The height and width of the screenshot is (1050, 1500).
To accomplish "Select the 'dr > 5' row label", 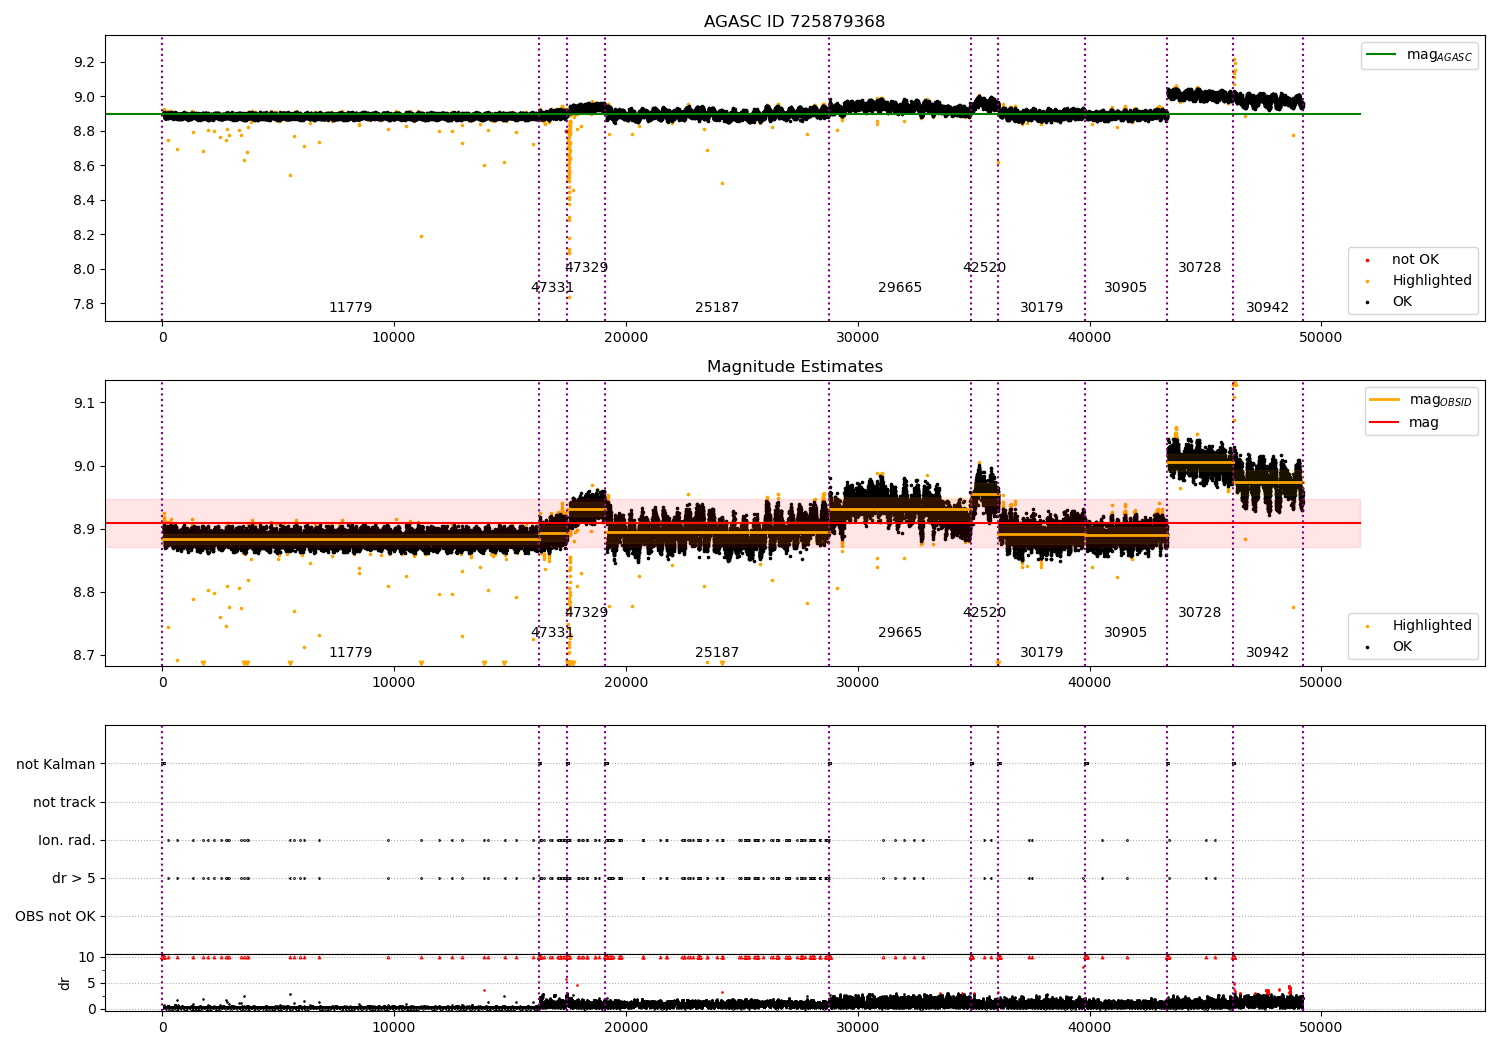I will click(74, 879).
